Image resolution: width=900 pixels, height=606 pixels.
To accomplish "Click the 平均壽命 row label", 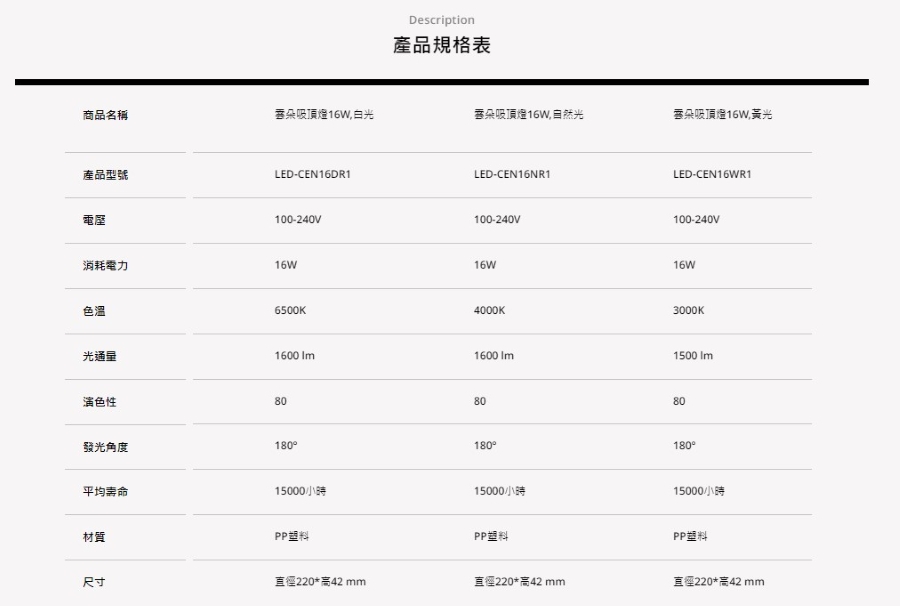I will 105,492.
